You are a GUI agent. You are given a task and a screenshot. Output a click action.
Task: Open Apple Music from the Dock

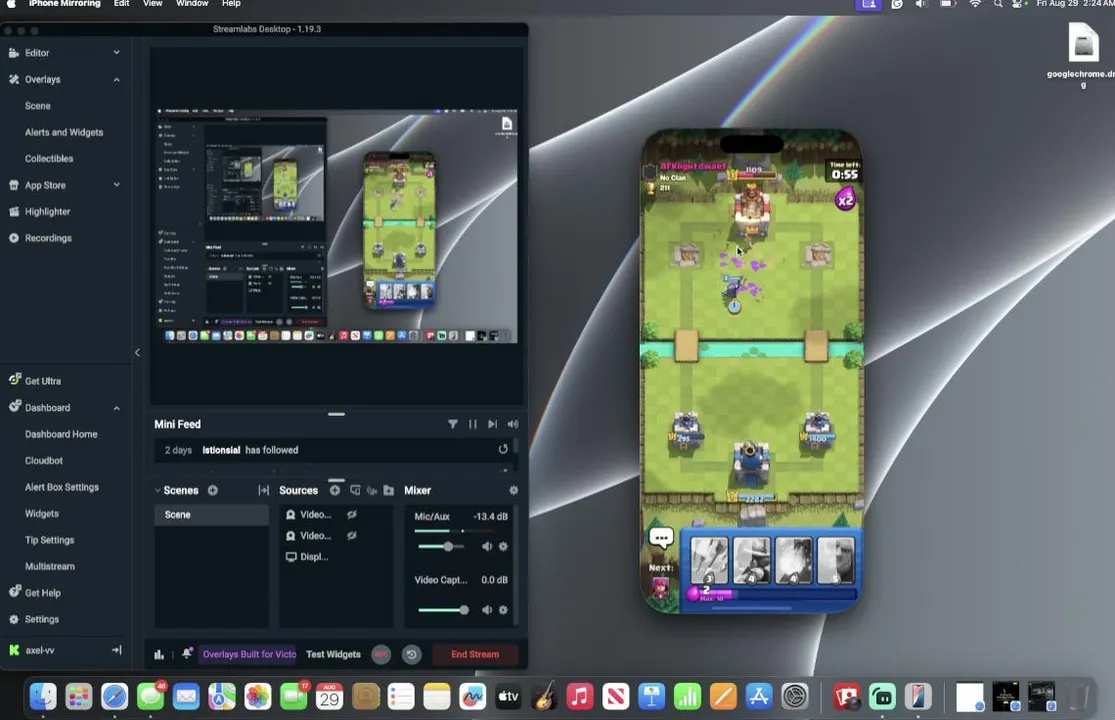(x=580, y=697)
